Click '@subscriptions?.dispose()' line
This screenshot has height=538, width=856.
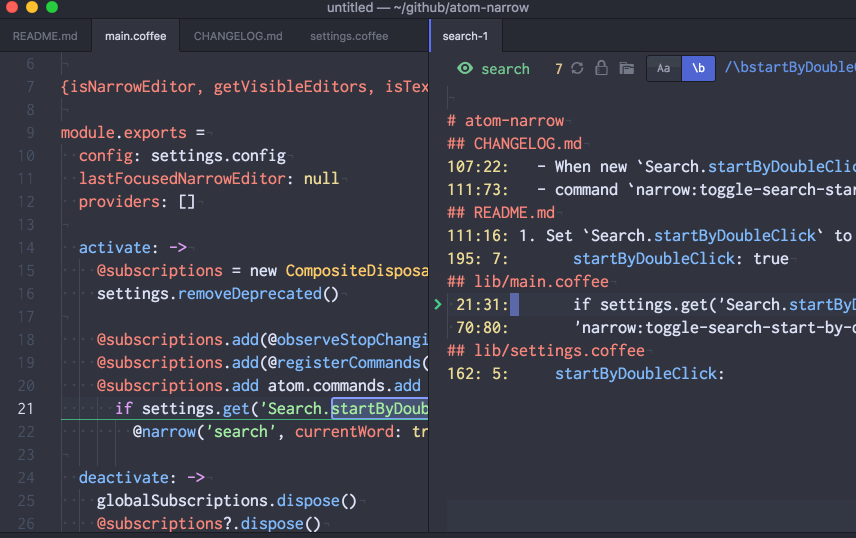pyautogui.click(x=209, y=523)
